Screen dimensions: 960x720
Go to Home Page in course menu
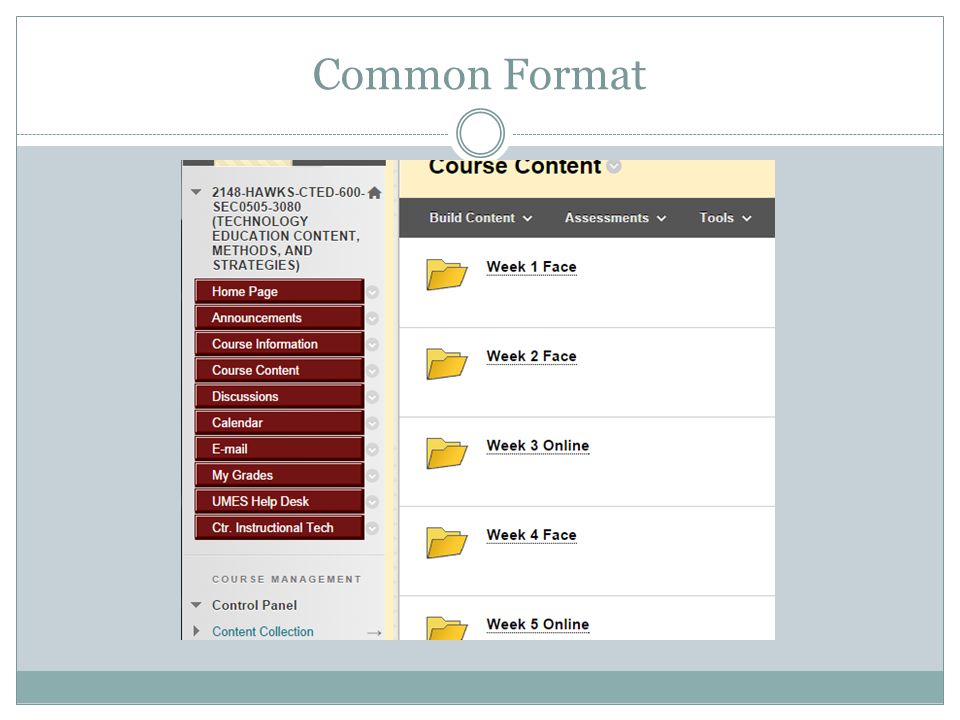(279, 291)
